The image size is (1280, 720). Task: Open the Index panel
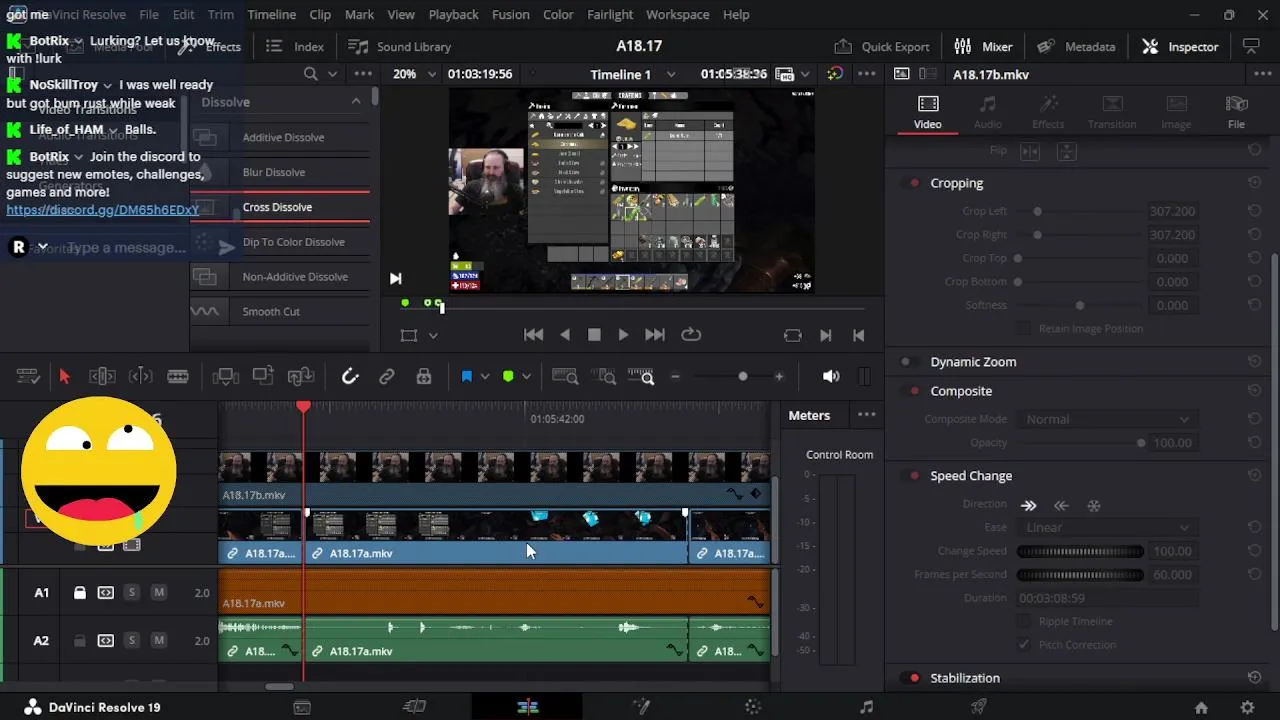pos(295,46)
